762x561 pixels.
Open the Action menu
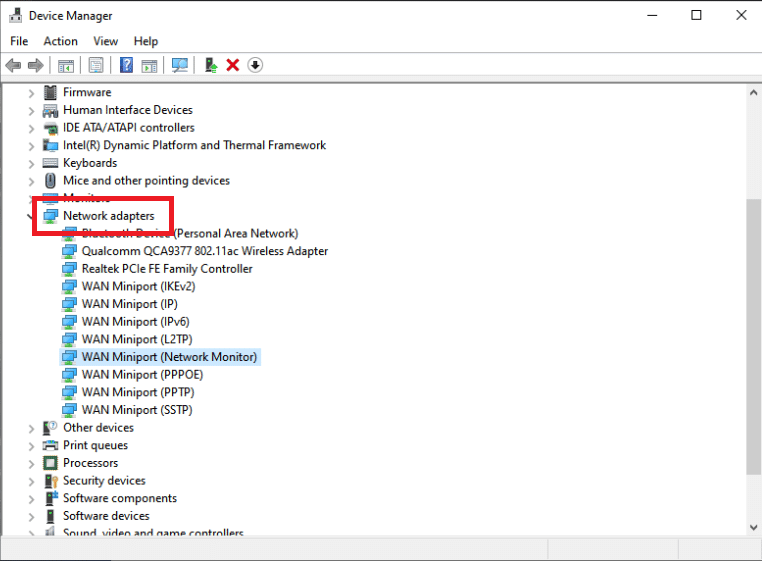coord(61,41)
